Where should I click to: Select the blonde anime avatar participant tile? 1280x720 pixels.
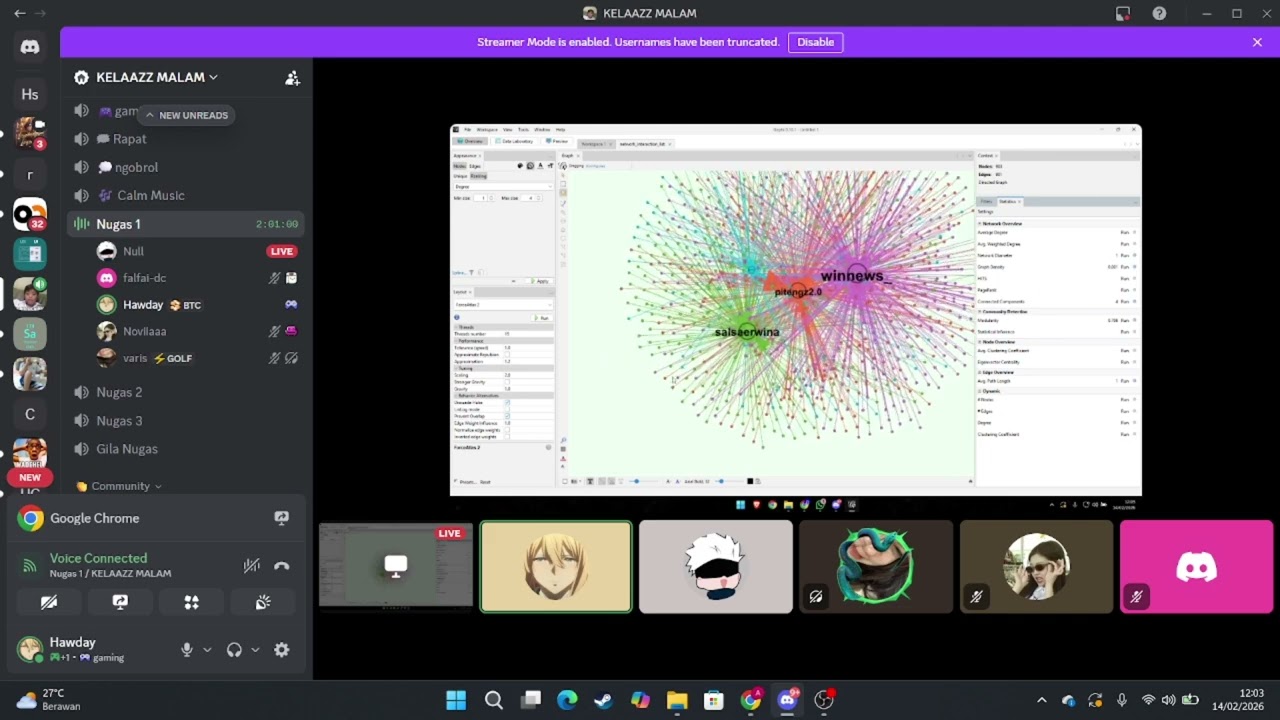pos(556,567)
